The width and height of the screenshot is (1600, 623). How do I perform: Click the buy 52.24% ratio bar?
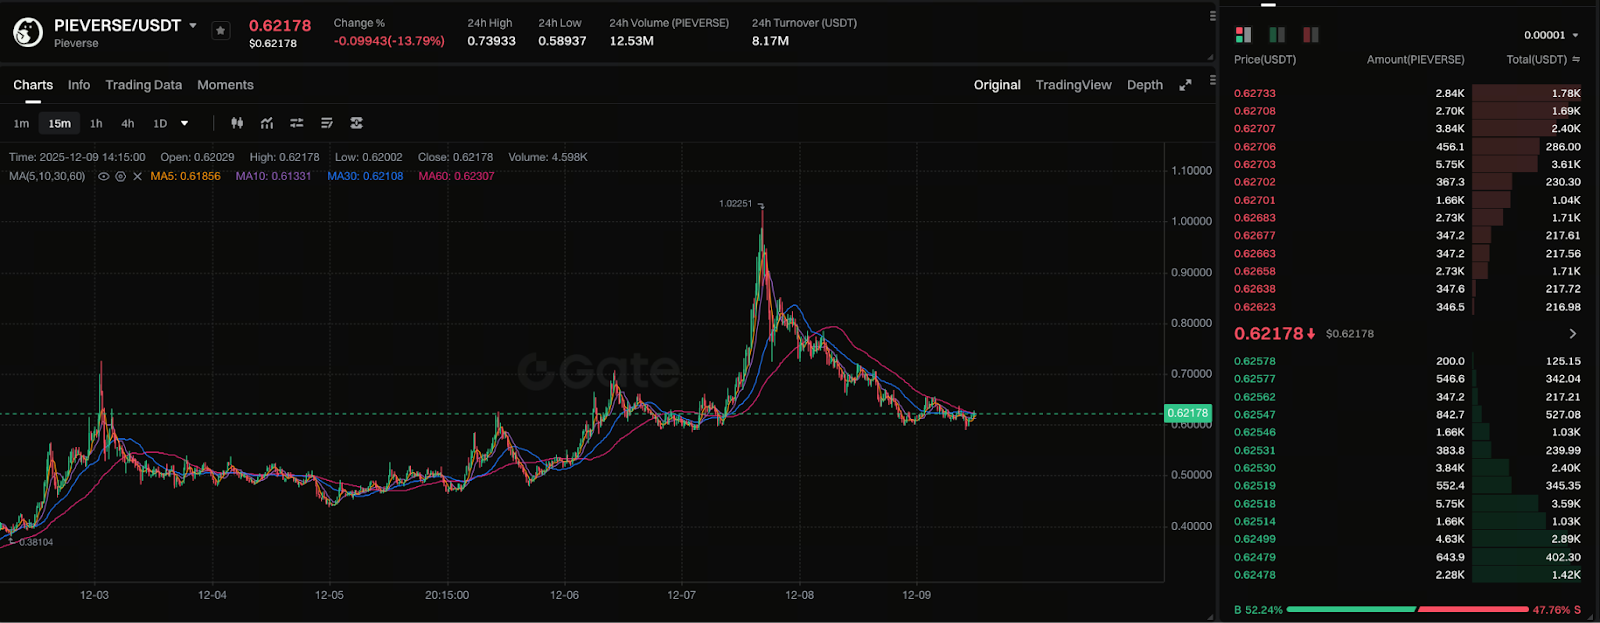click(1351, 609)
